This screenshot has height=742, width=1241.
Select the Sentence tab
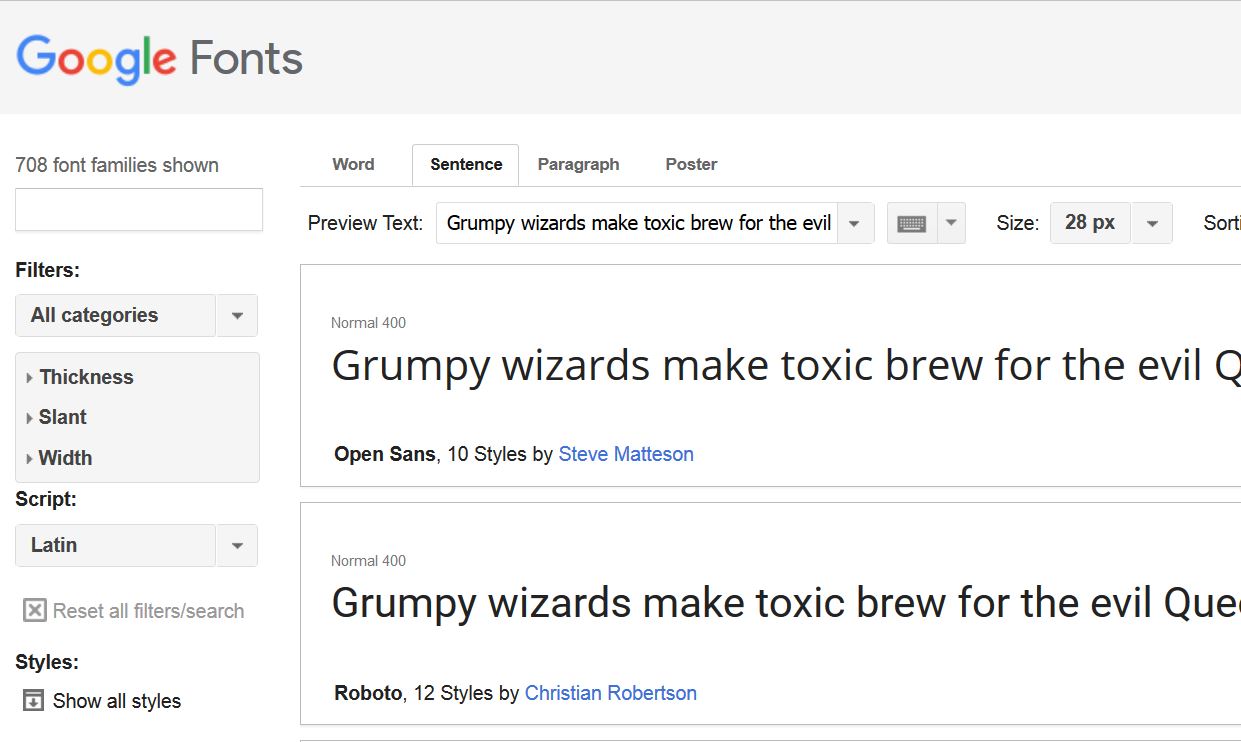[466, 165]
